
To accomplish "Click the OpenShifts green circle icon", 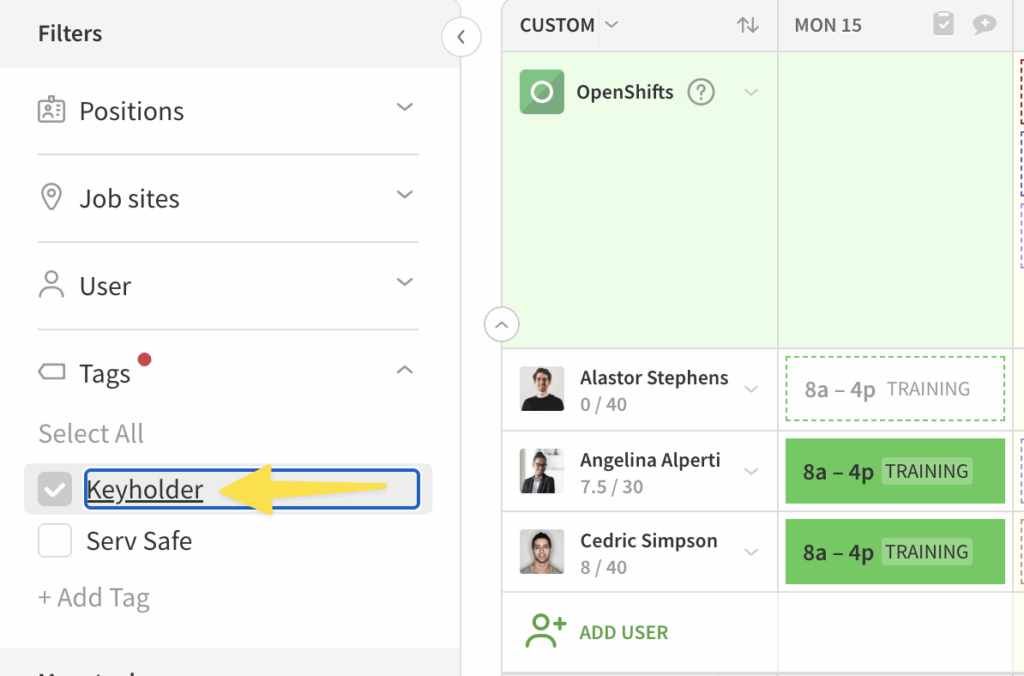I will pos(541,92).
